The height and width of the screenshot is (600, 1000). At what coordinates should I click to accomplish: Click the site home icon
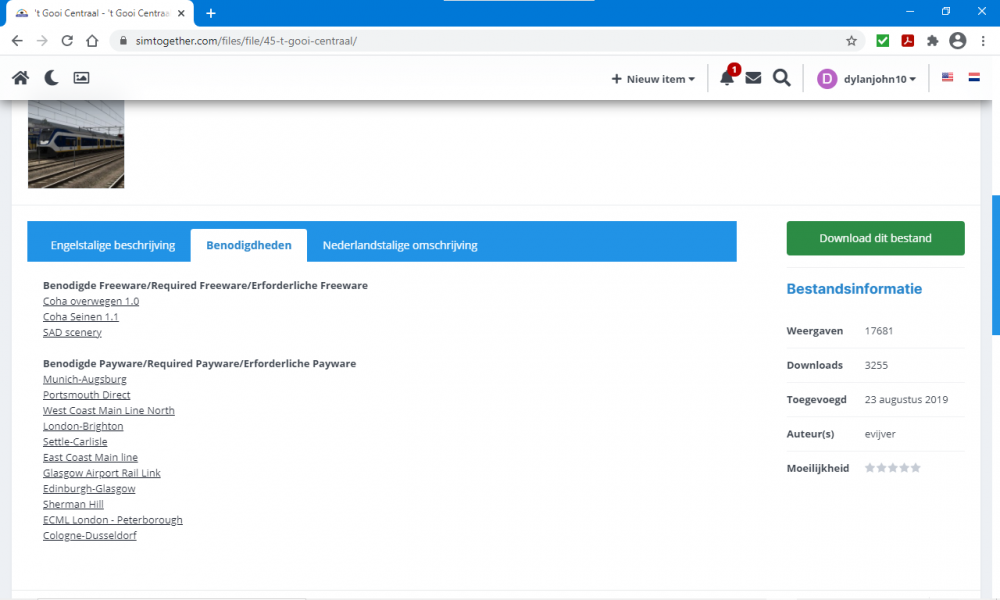[x=20, y=78]
